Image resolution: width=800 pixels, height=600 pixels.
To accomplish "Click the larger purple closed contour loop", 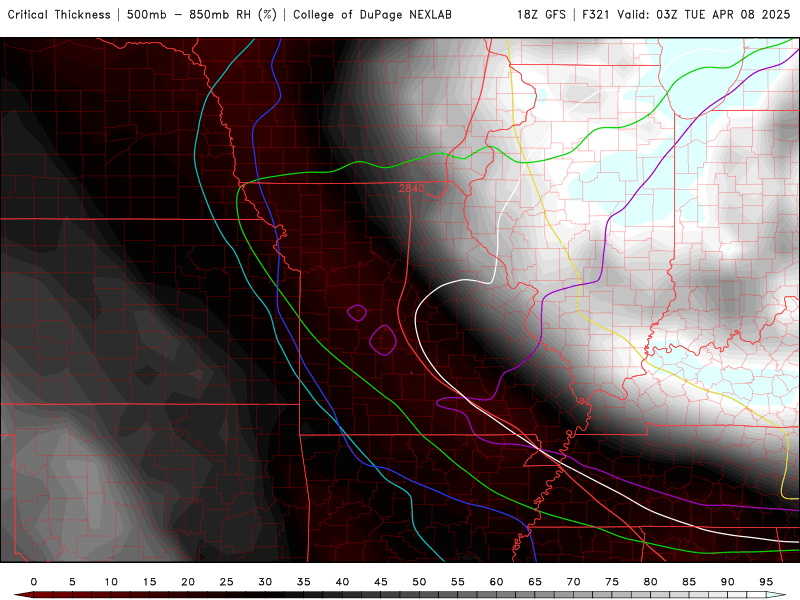I will click(x=383, y=340).
